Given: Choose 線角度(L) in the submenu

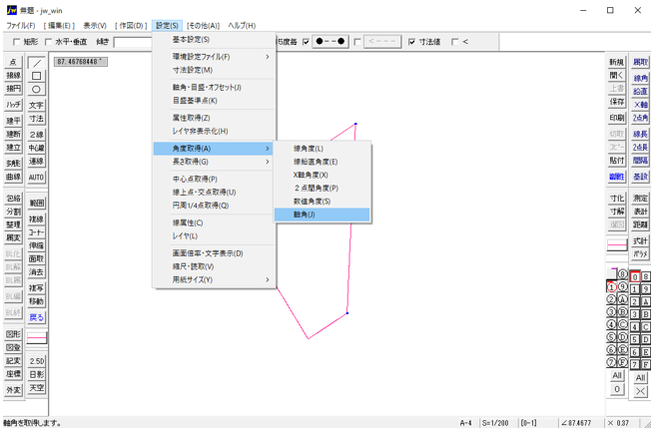Looking at the screenshot, I should coord(322,148).
